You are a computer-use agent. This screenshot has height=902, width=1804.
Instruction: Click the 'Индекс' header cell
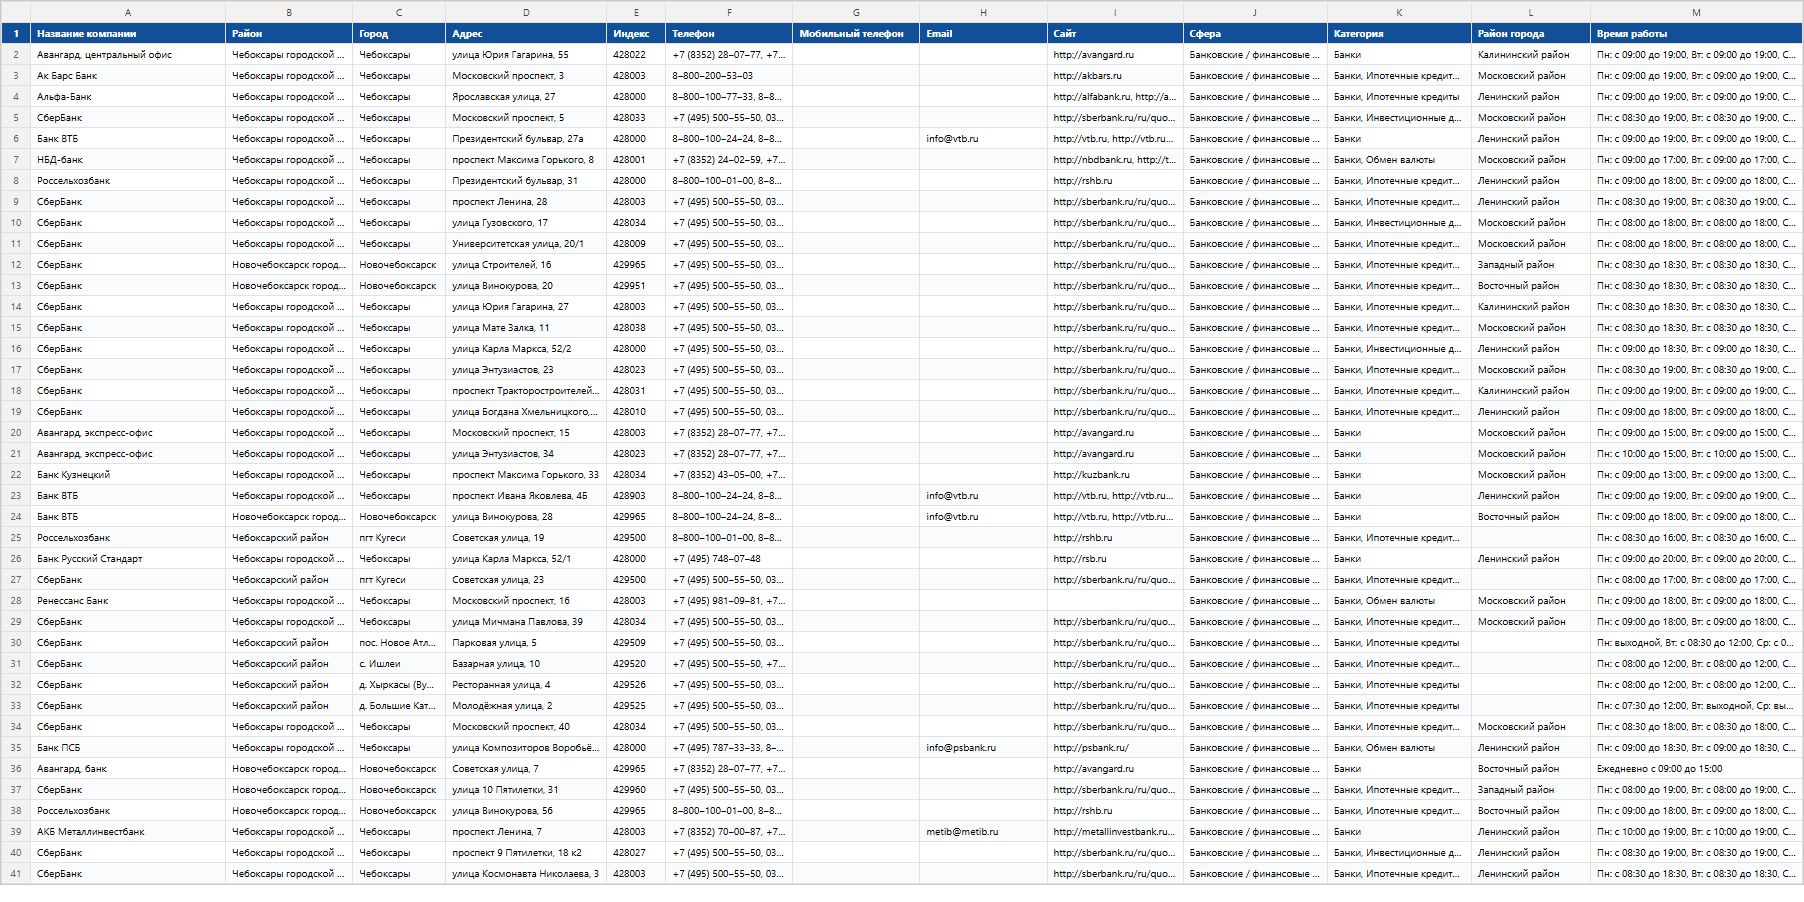click(636, 34)
